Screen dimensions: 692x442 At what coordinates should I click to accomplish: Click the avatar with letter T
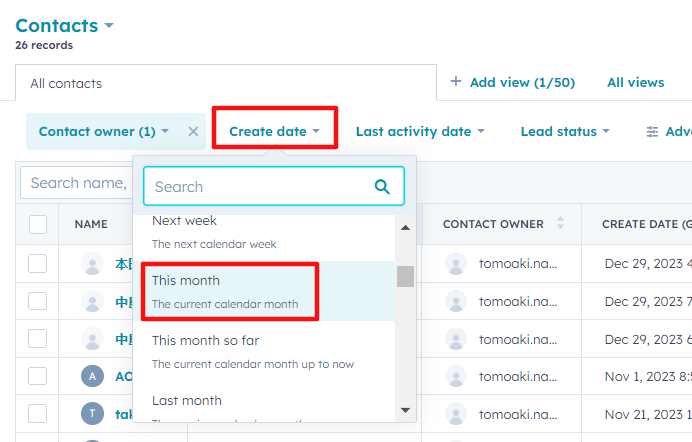point(92,413)
